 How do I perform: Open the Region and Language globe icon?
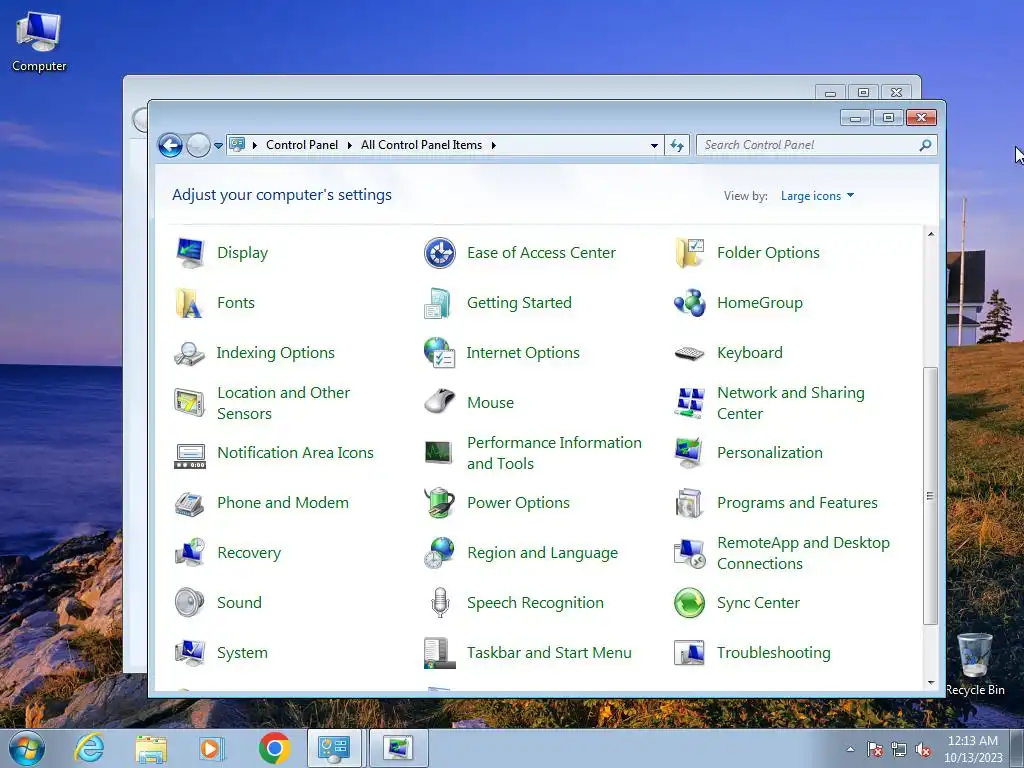click(x=440, y=553)
